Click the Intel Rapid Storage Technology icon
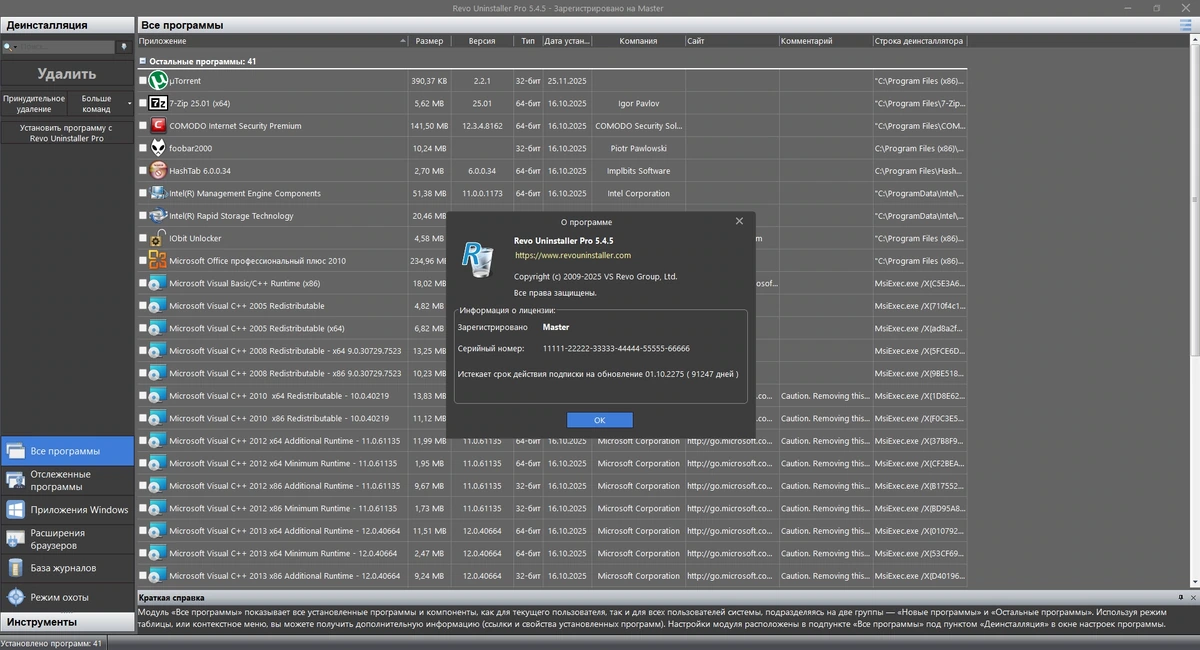 157,216
